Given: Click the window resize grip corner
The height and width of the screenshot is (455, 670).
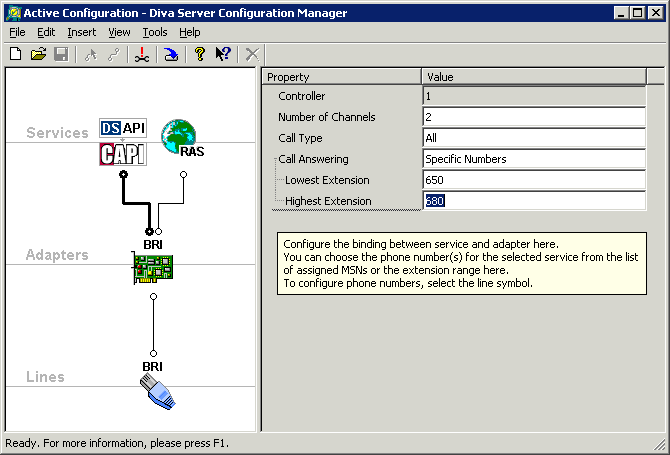Looking at the screenshot, I should click(660, 445).
